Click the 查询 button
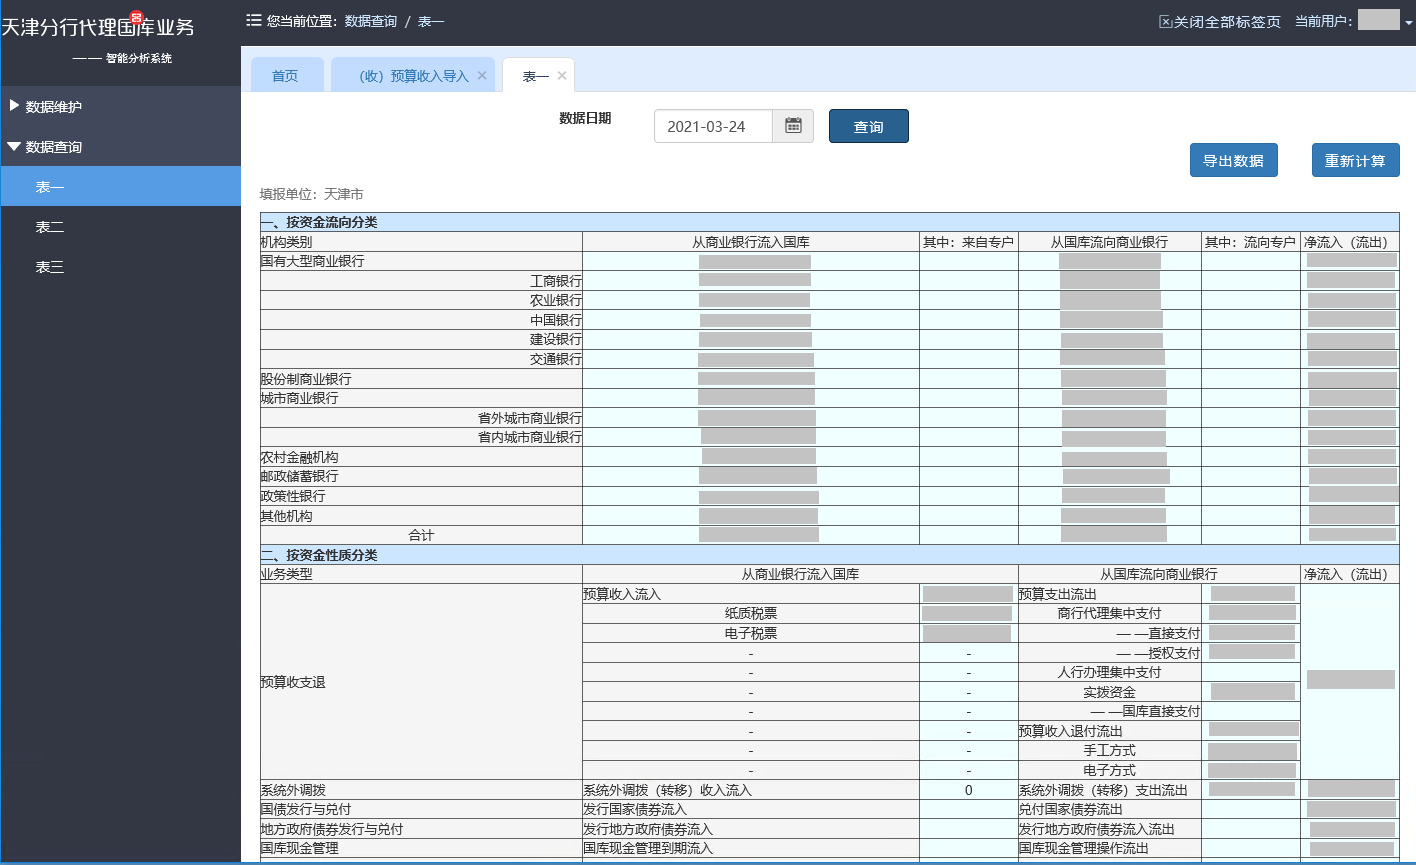Image resolution: width=1416 pixels, height=865 pixels. tap(868, 127)
